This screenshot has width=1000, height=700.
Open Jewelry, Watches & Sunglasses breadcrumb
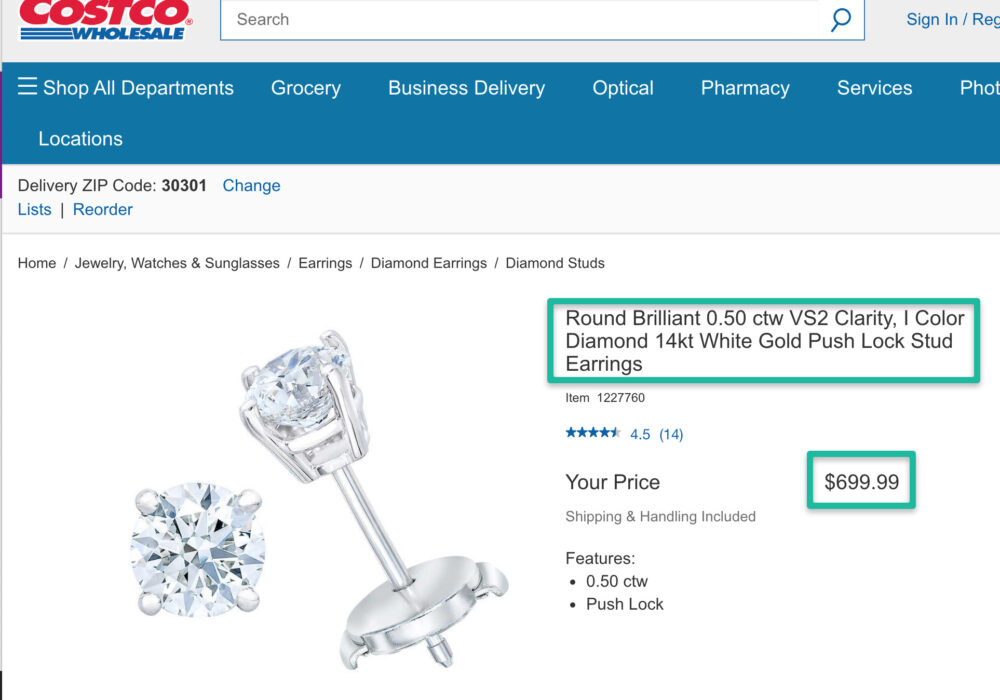pyautogui.click(x=177, y=263)
